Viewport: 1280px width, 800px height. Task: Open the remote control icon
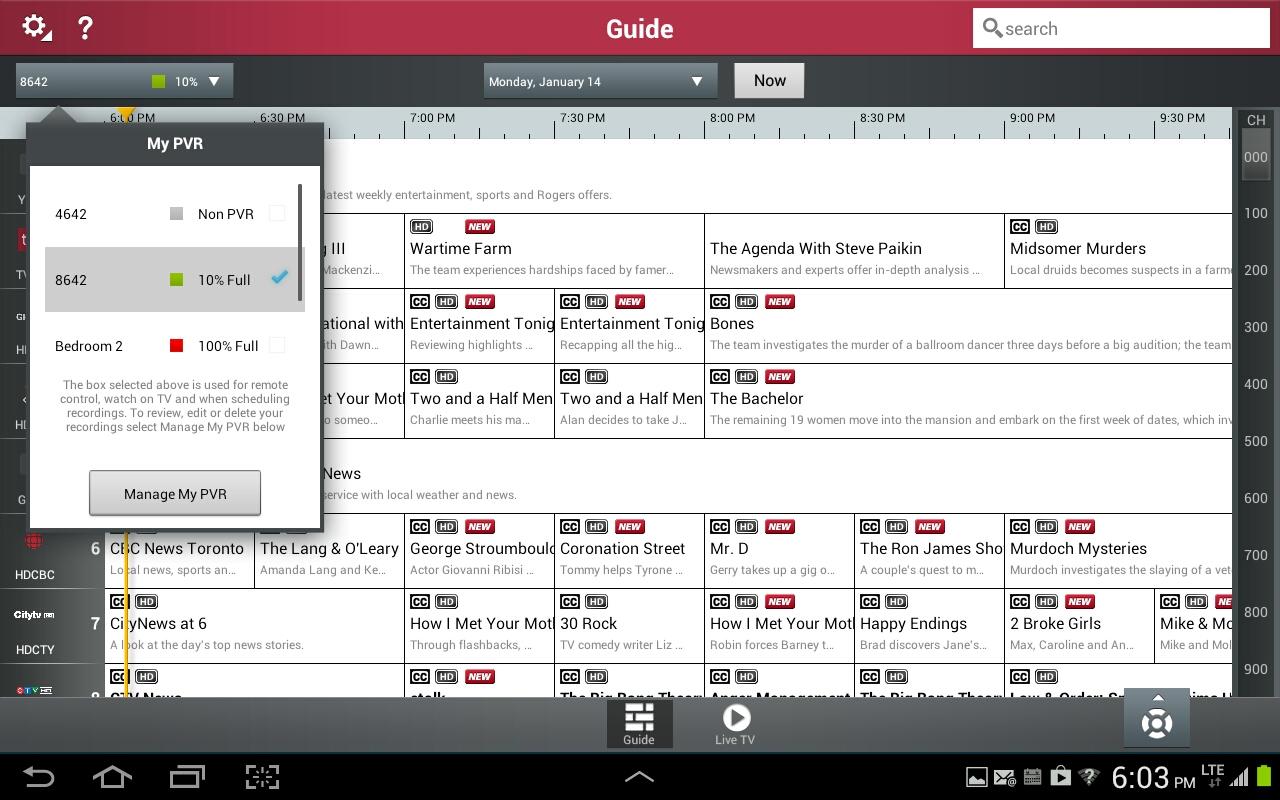(x=1157, y=718)
